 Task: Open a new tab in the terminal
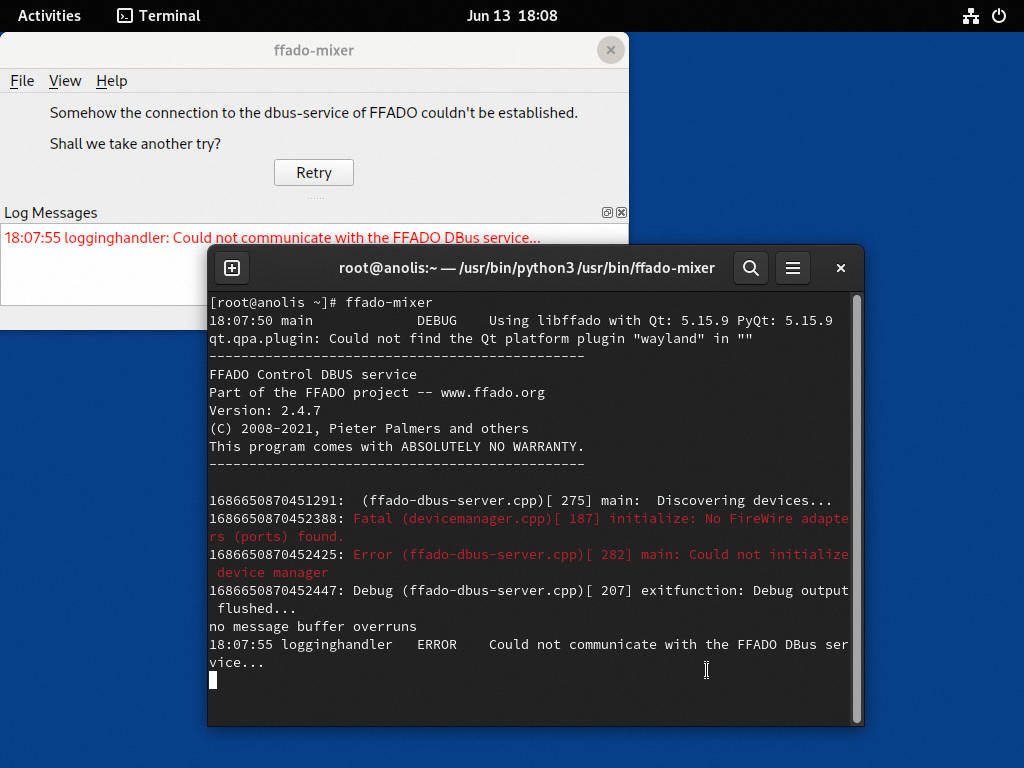click(232, 268)
